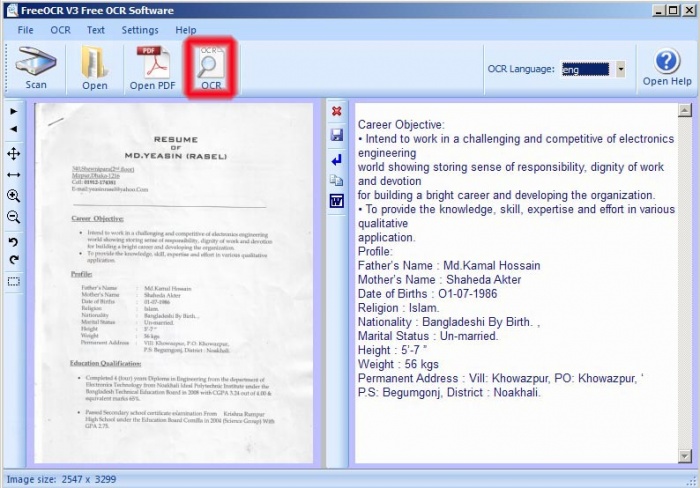The image size is (700, 488).
Task: Activate the dashed selection rectangle tool
Action: [x=14, y=281]
